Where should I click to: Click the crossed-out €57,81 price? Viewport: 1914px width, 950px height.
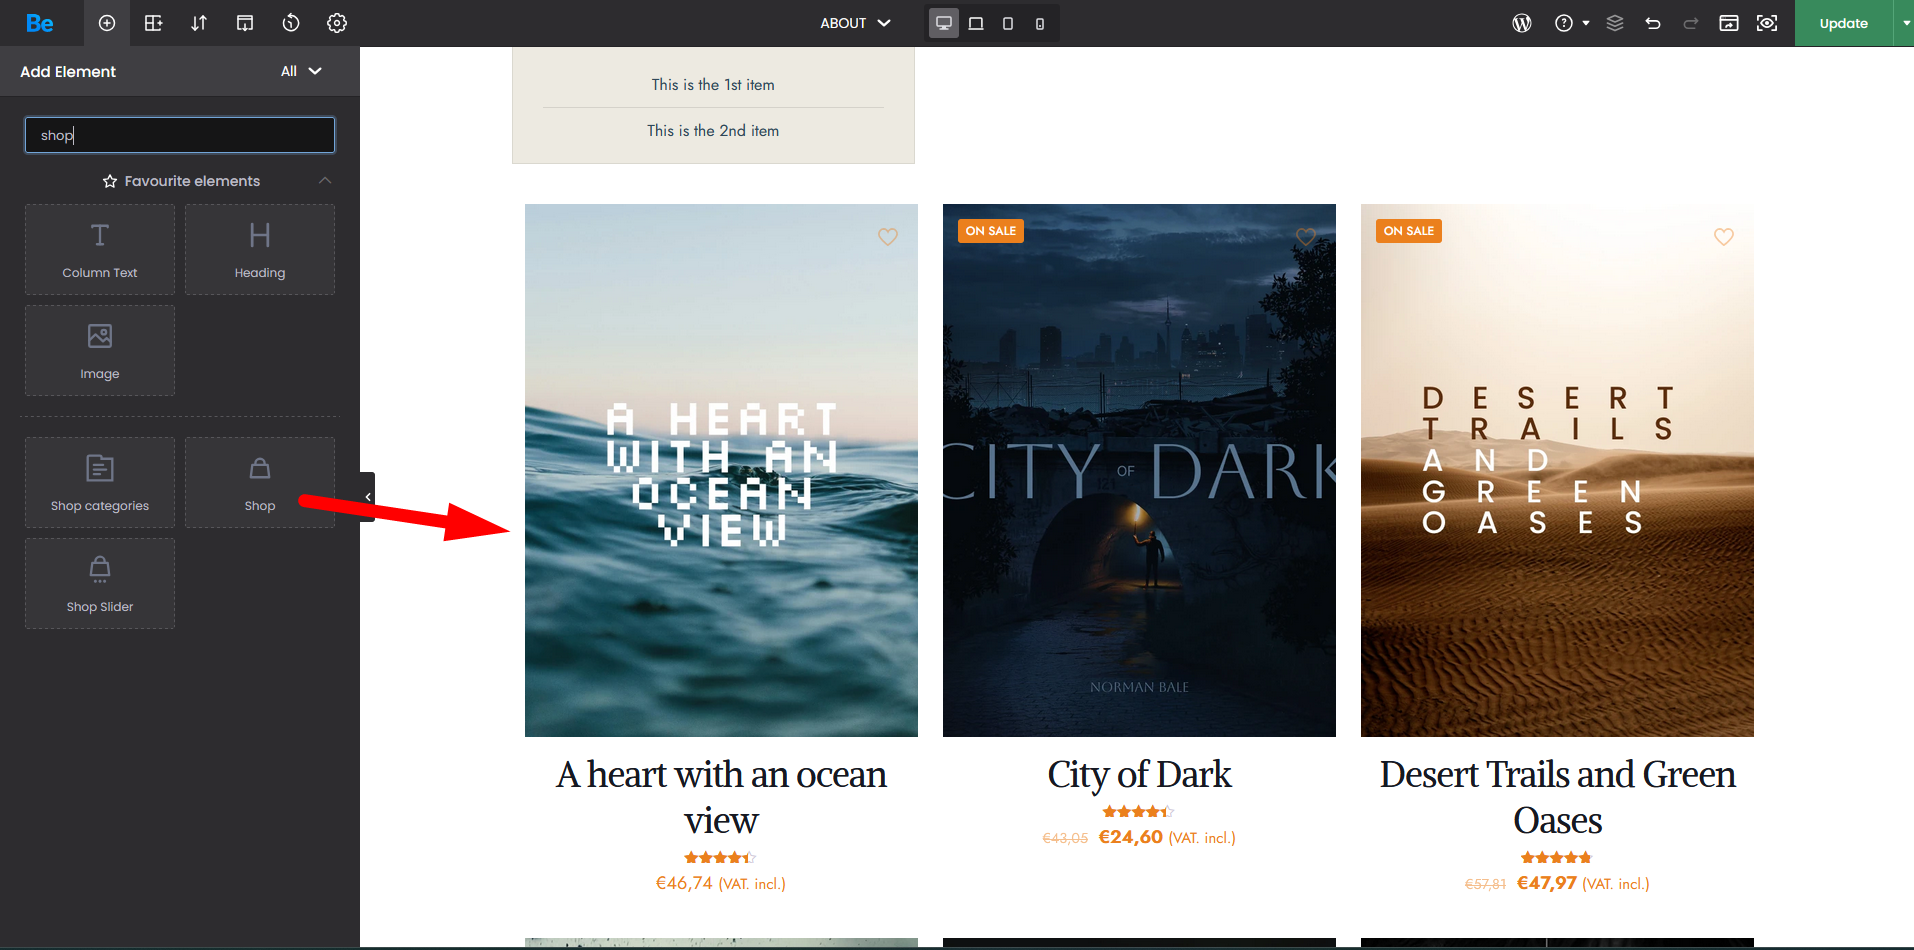pos(1485,884)
